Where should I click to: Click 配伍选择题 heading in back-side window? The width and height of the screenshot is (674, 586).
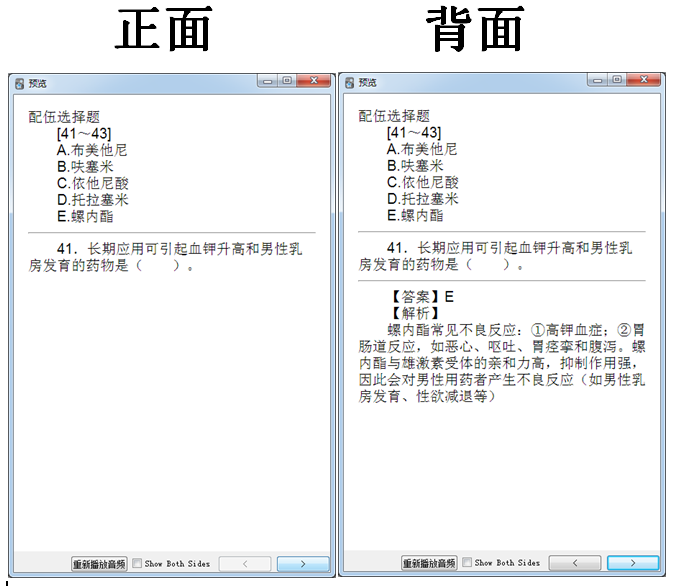tap(394, 116)
